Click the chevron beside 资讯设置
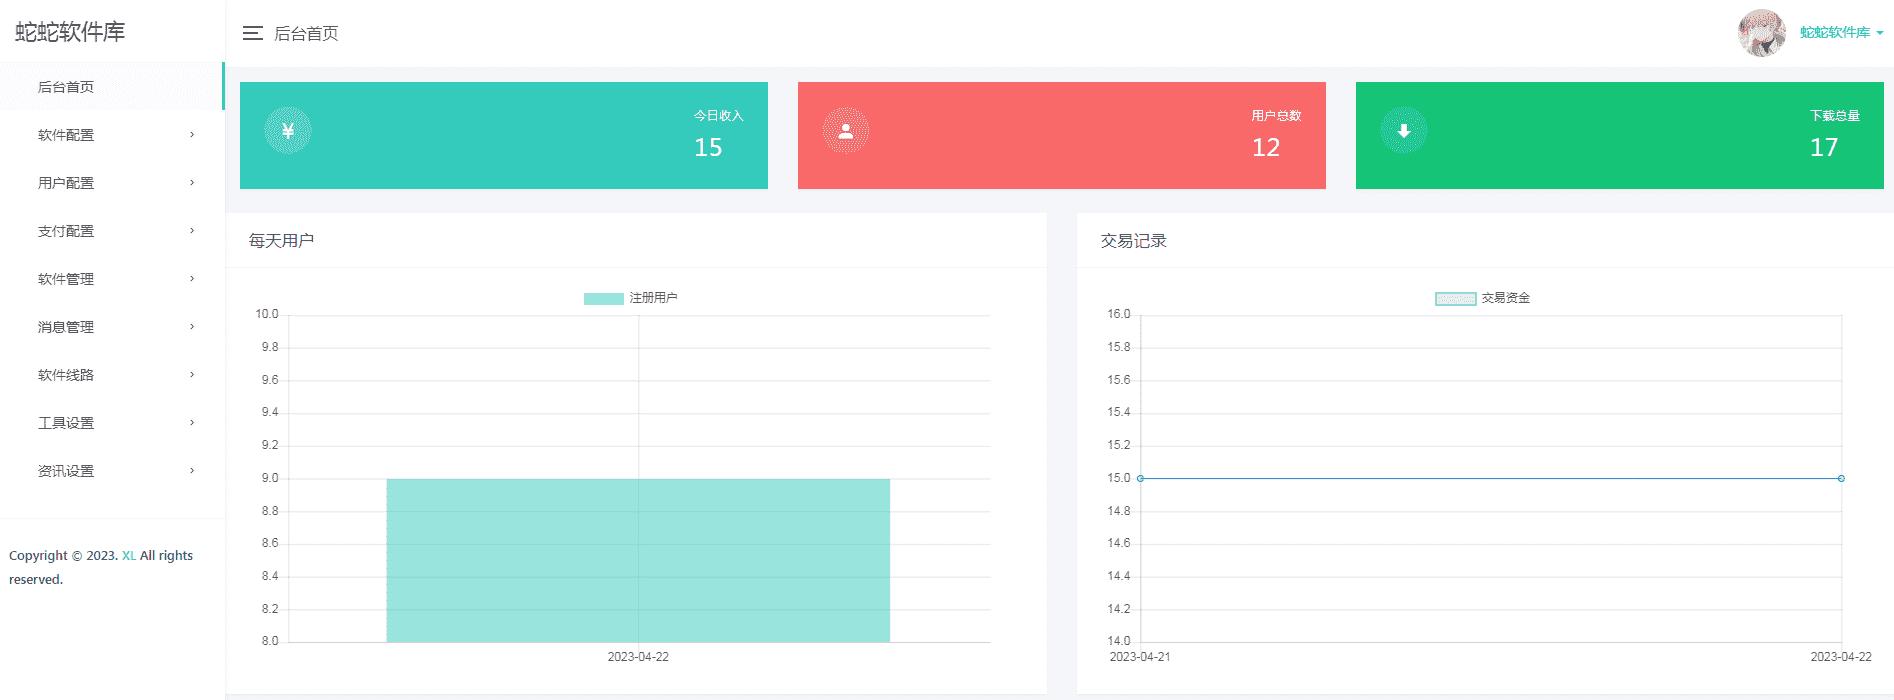1894x700 pixels. click(x=192, y=471)
